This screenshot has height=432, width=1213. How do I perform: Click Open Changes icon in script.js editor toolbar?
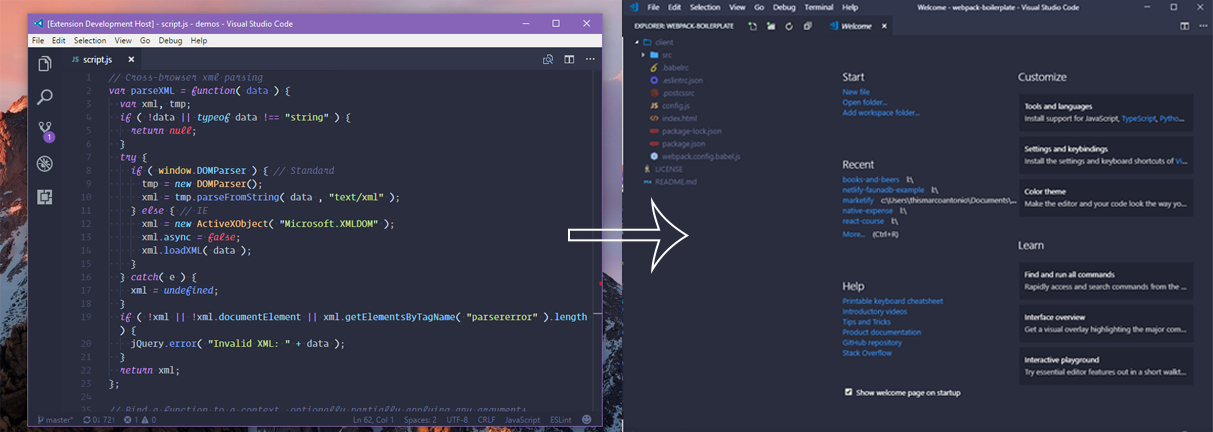[x=548, y=59]
